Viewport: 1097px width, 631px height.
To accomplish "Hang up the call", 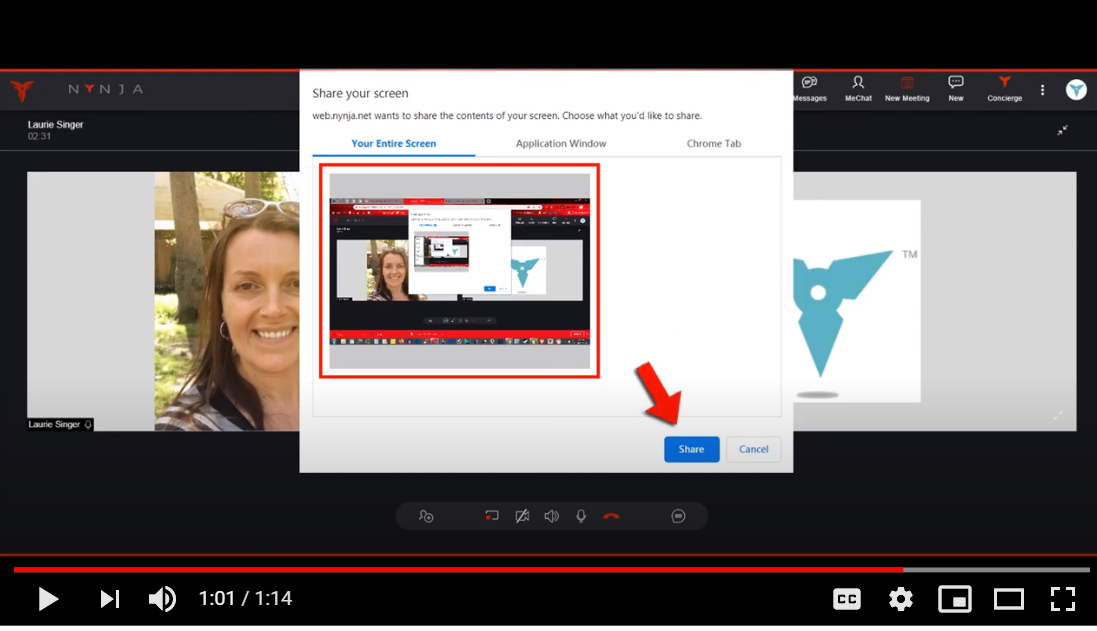I will click(610, 516).
